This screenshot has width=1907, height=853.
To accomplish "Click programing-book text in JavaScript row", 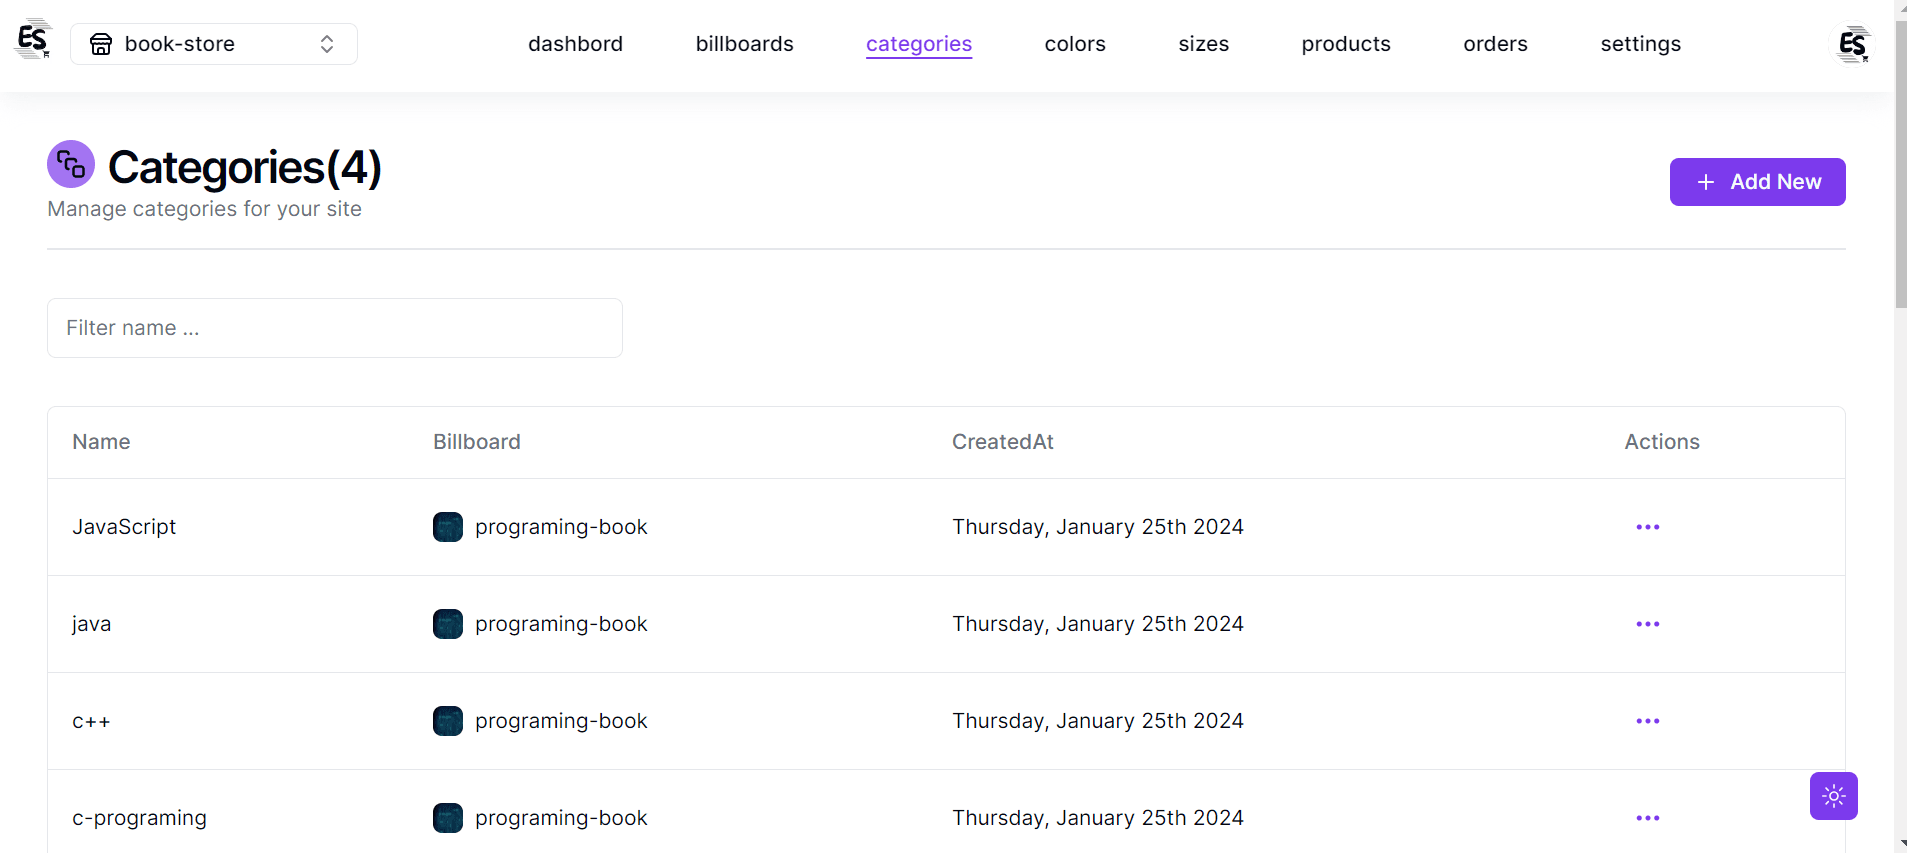I will tap(561, 527).
